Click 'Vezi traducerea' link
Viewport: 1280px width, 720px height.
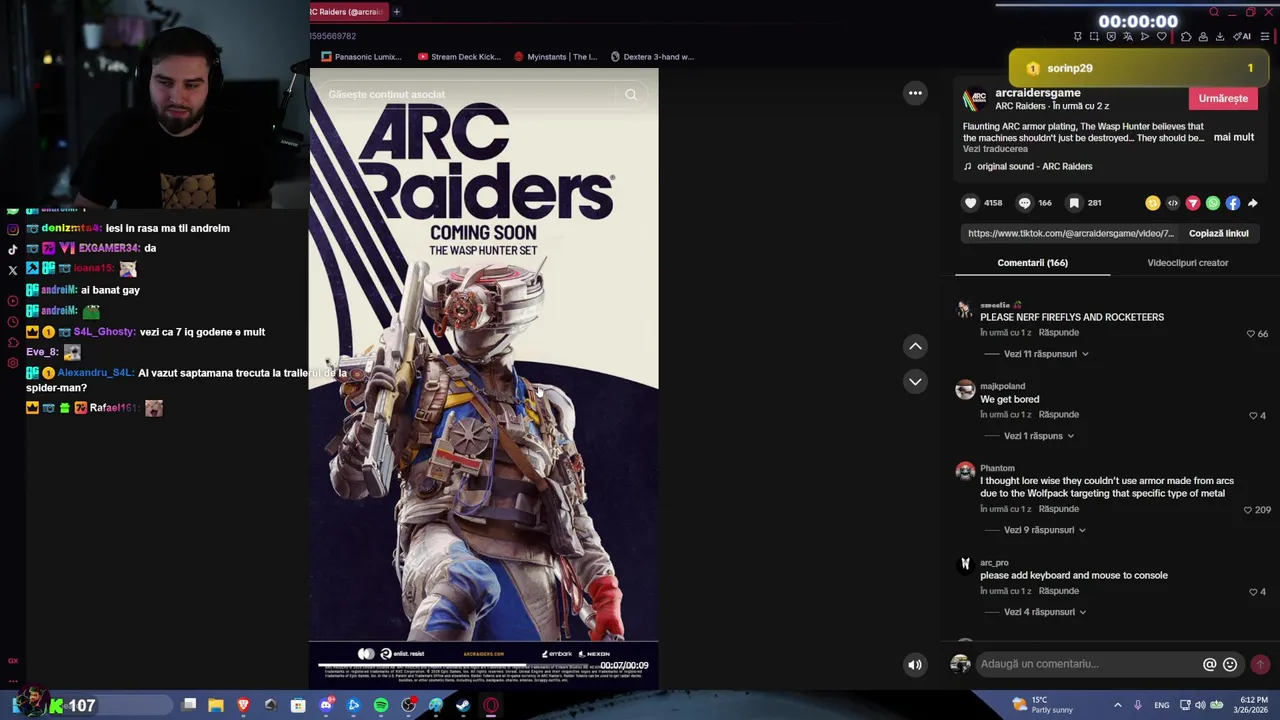995,149
